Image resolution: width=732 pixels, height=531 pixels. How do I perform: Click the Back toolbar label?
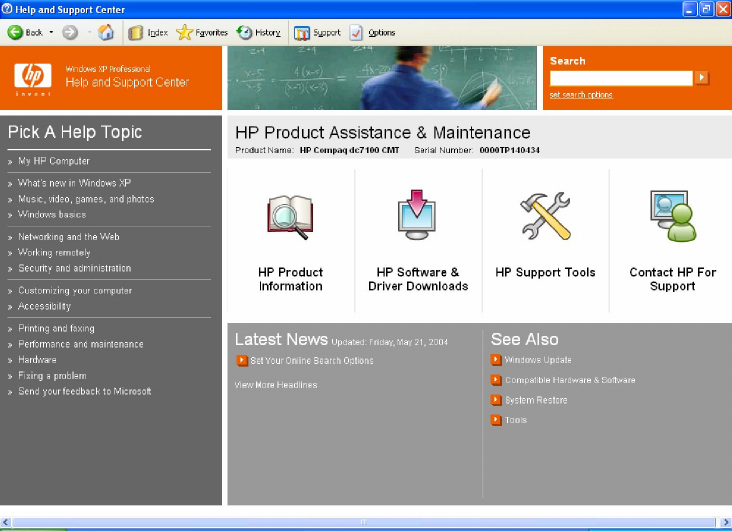tap(34, 32)
